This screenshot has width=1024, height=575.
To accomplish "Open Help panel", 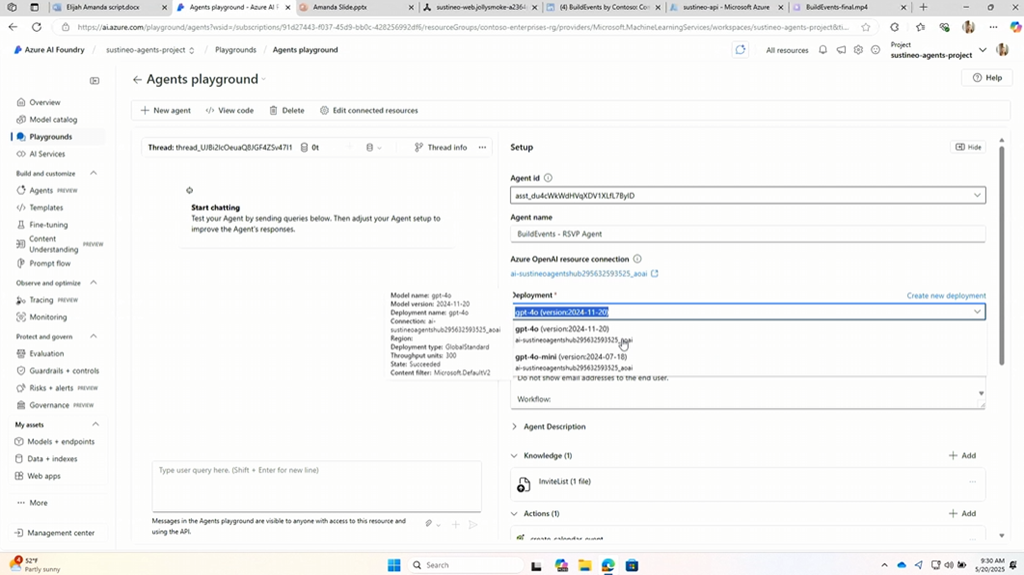I will pos(987,78).
